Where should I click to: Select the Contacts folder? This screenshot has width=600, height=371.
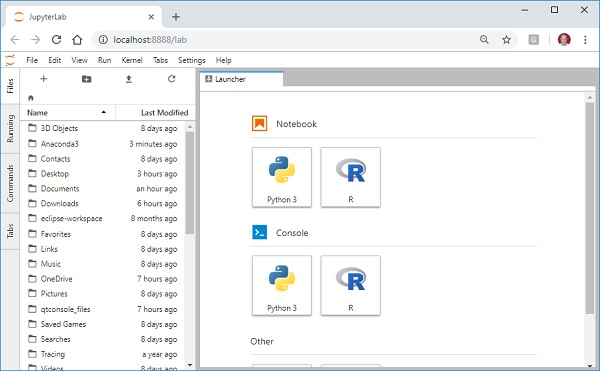coord(103,159)
